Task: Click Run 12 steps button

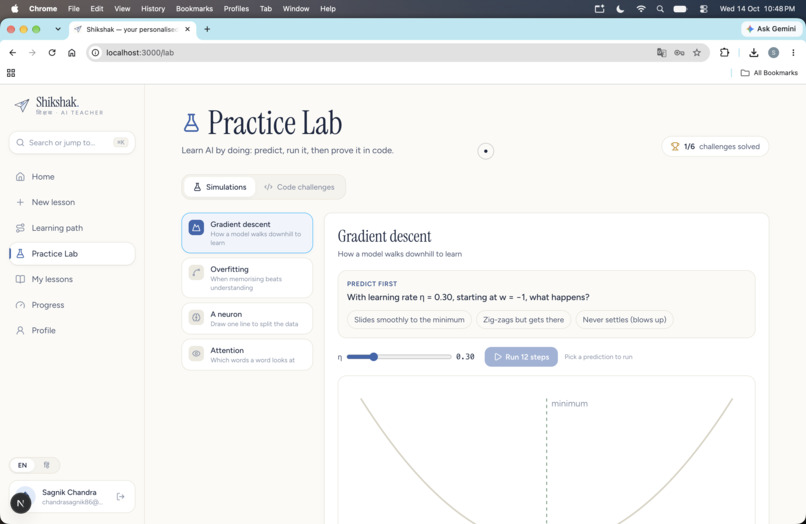Action: 521,357
